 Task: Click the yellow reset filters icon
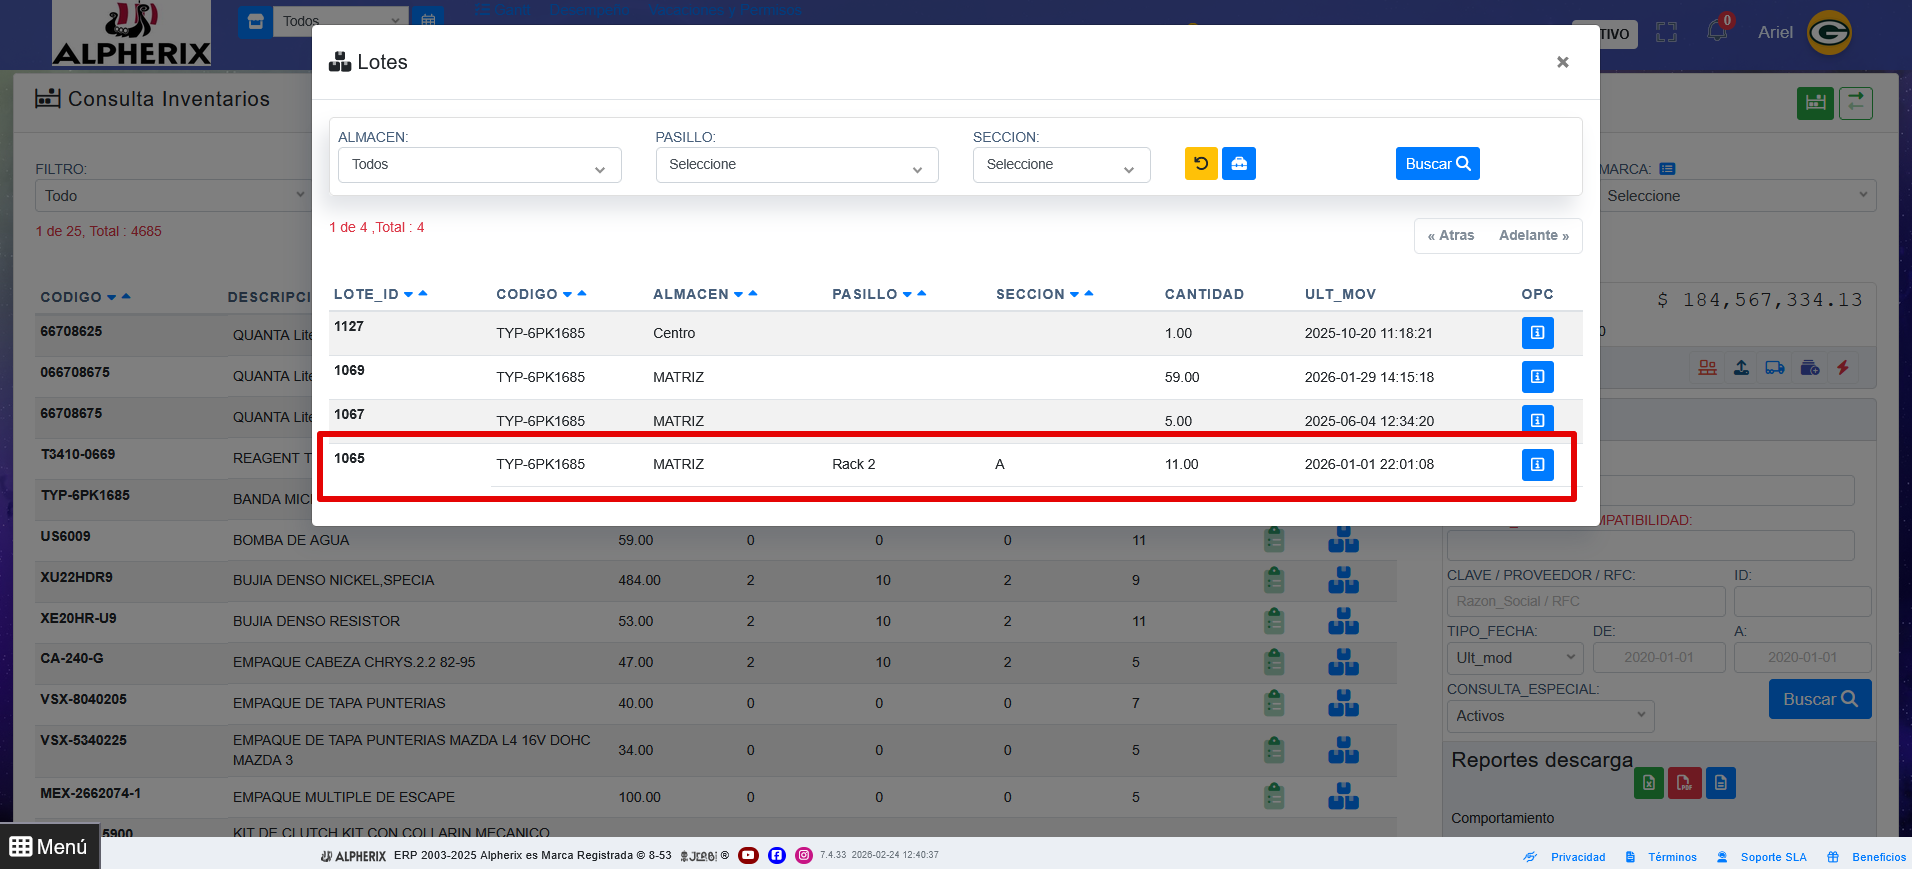[1201, 163]
